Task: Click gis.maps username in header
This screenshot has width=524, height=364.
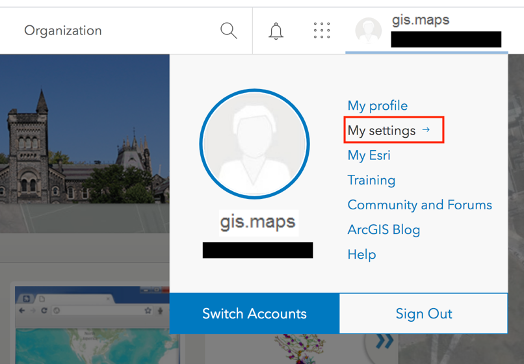Action: coord(420,20)
